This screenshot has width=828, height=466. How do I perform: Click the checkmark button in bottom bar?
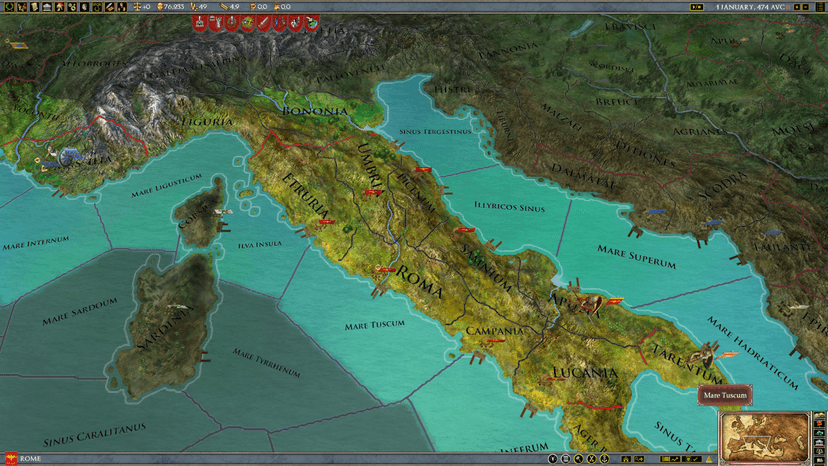(x=692, y=459)
